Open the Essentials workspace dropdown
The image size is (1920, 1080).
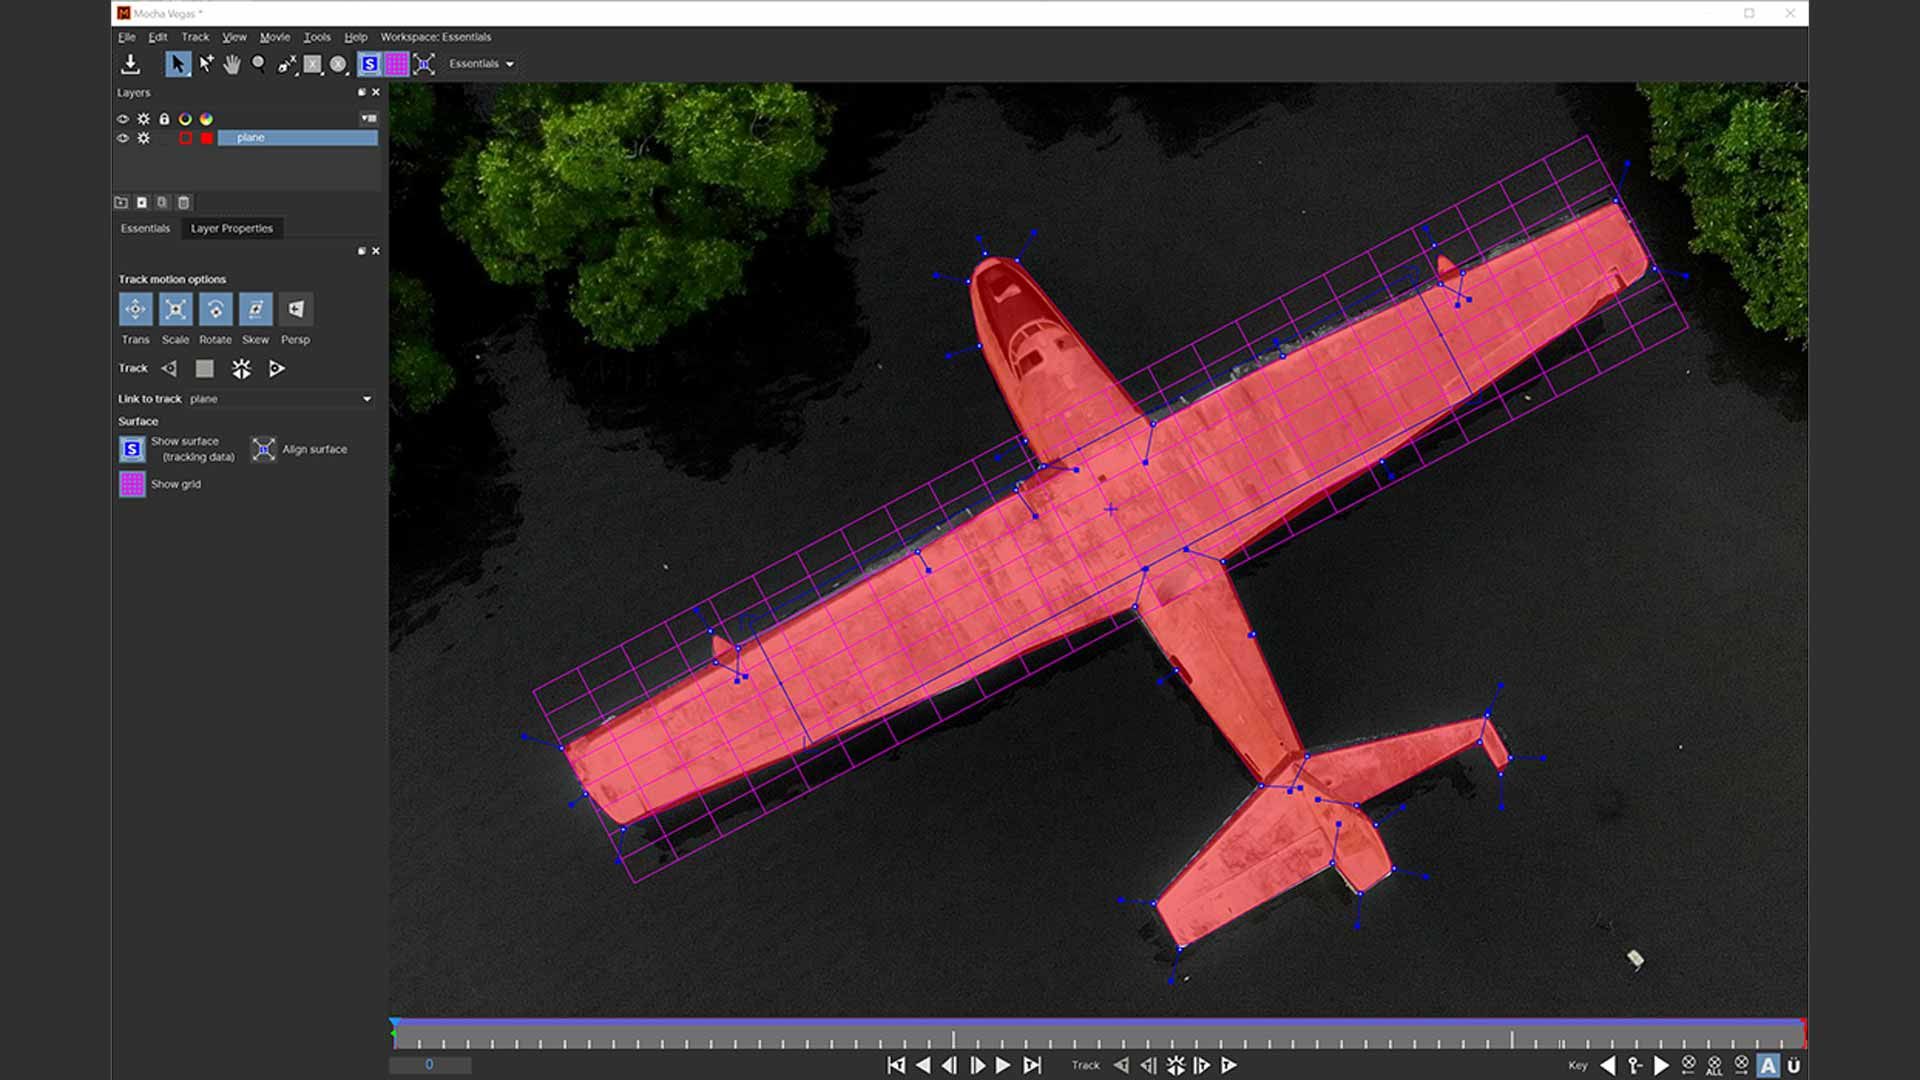click(x=481, y=64)
